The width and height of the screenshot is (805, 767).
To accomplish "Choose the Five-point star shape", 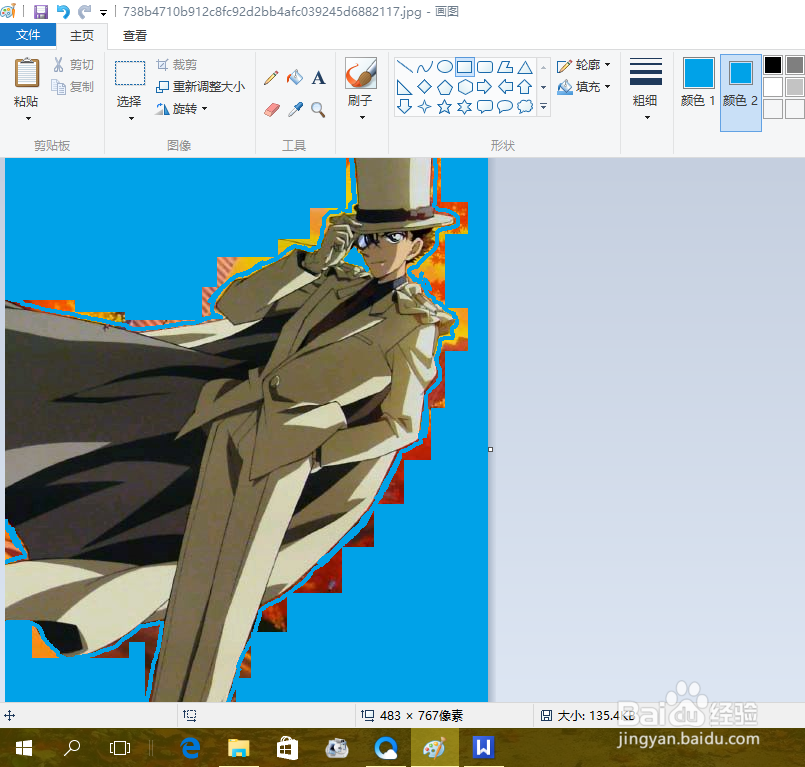I will click(x=445, y=106).
